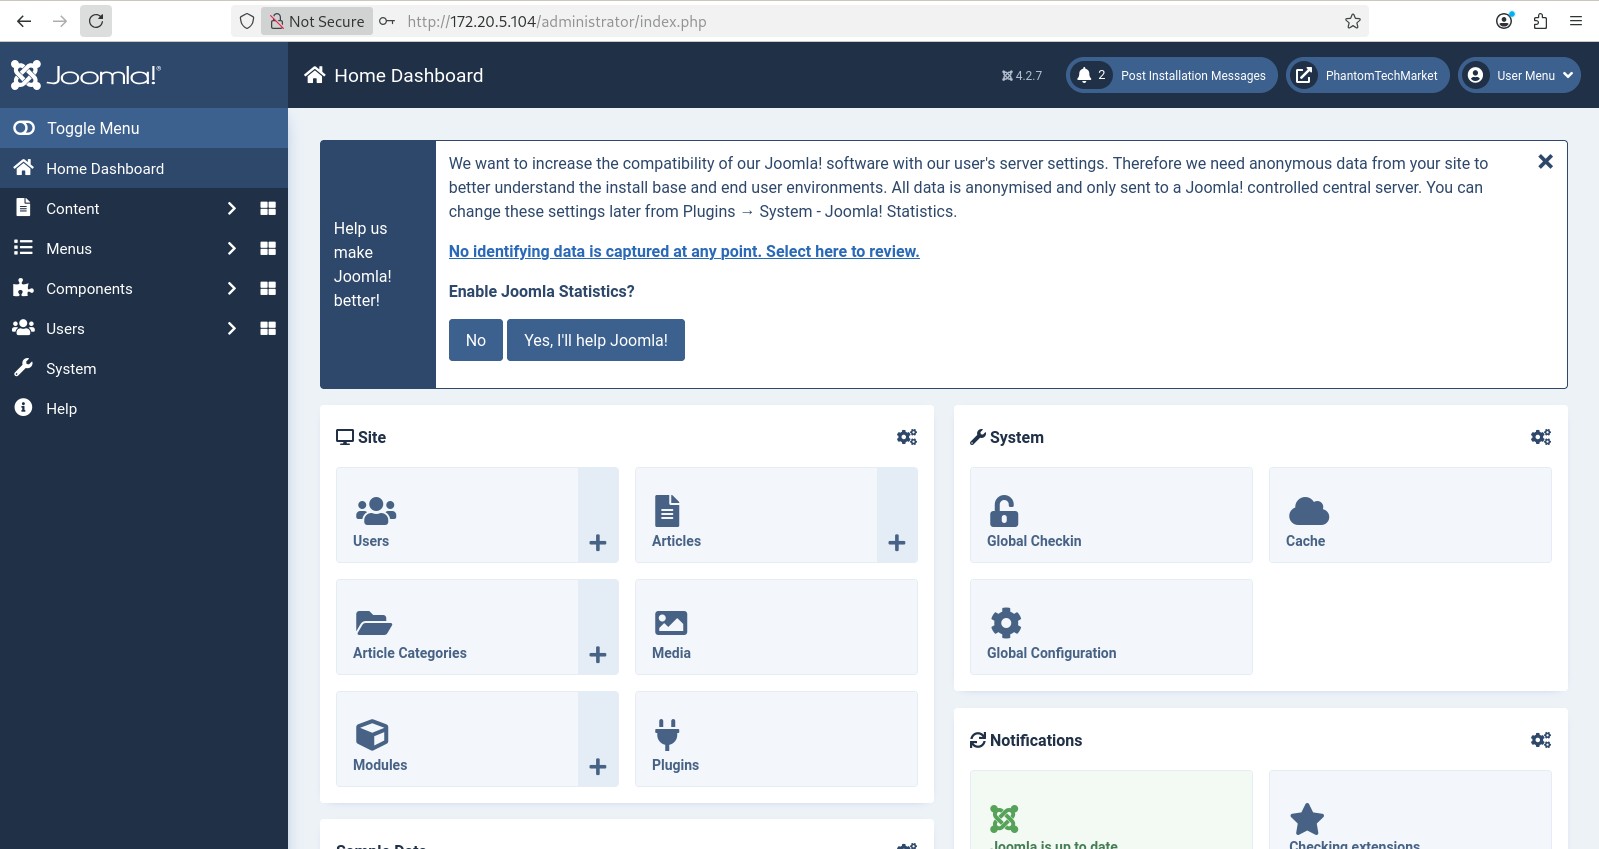The image size is (1599, 849).
Task: Open the User Menu dropdown
Action: pyautogui.click(x=1520, y=75)
